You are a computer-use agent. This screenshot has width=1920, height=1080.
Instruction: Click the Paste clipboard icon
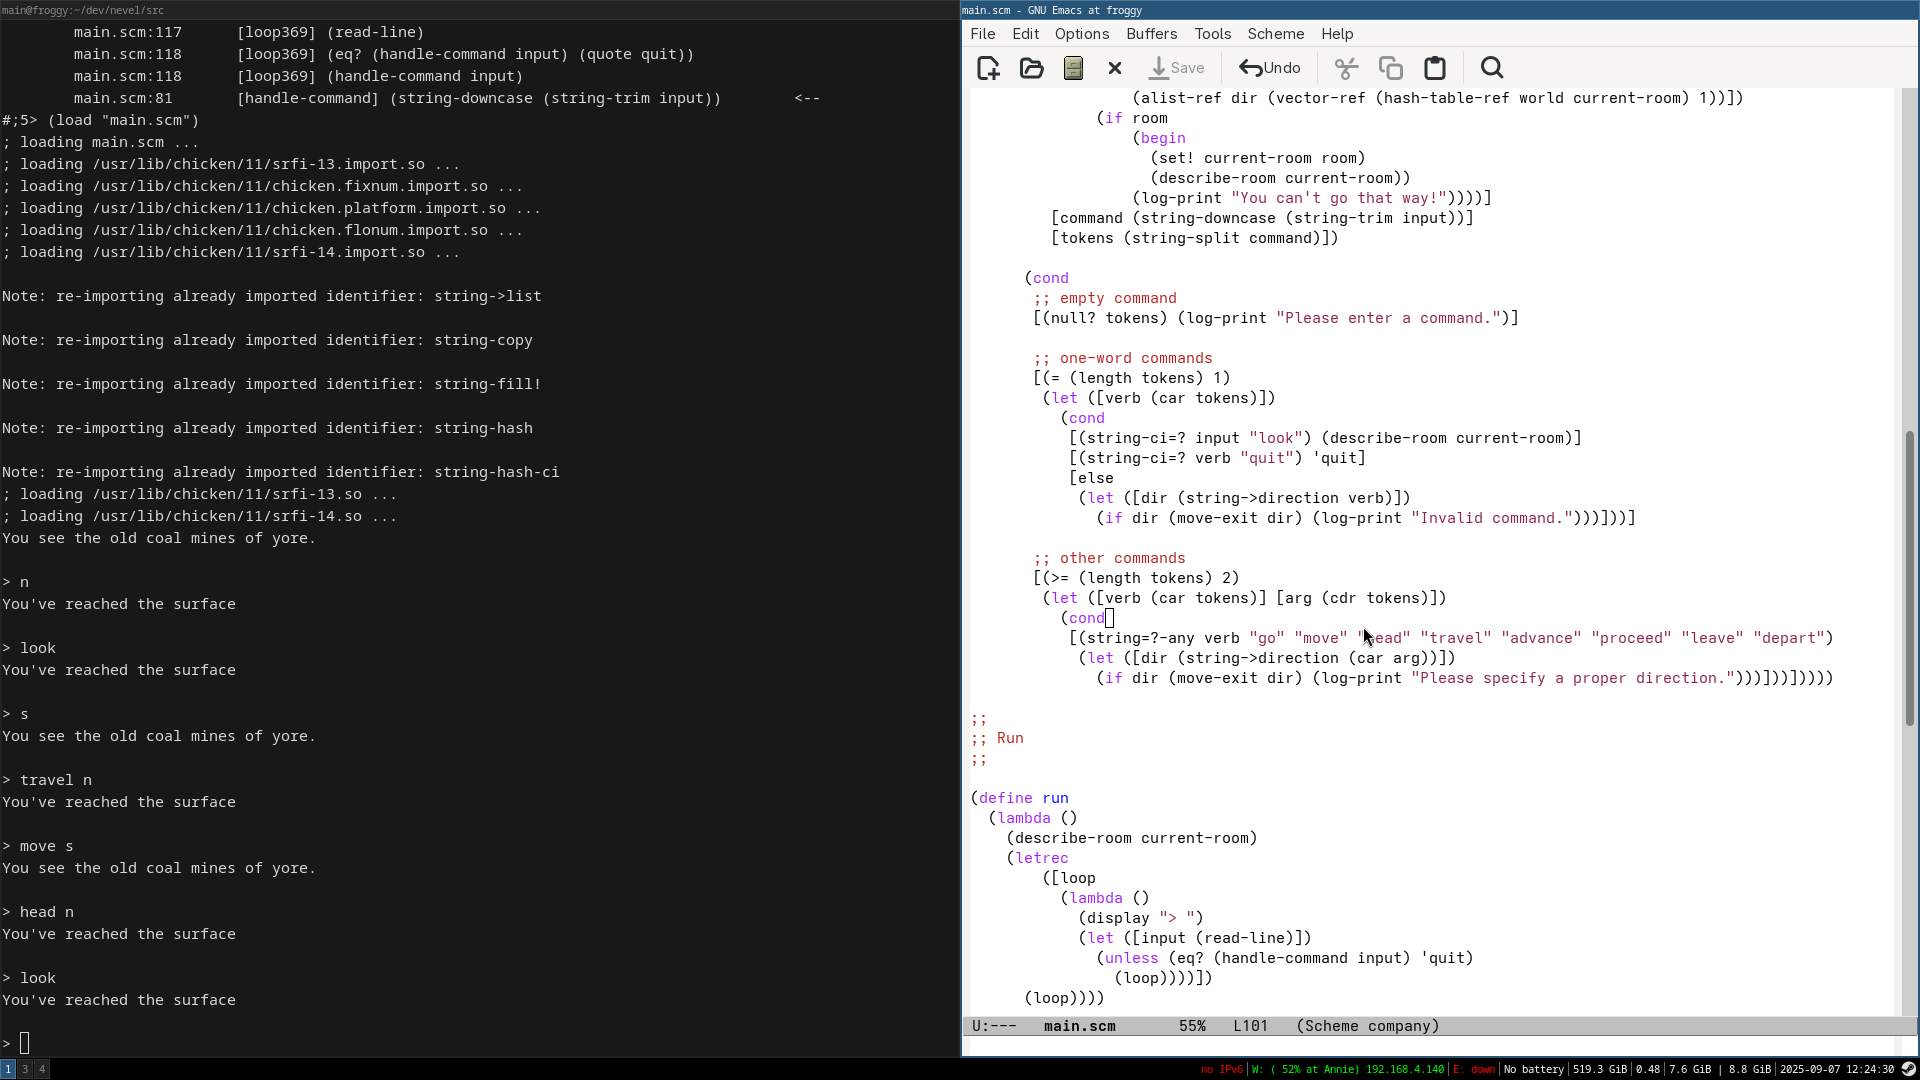[x=1434, y=68]
